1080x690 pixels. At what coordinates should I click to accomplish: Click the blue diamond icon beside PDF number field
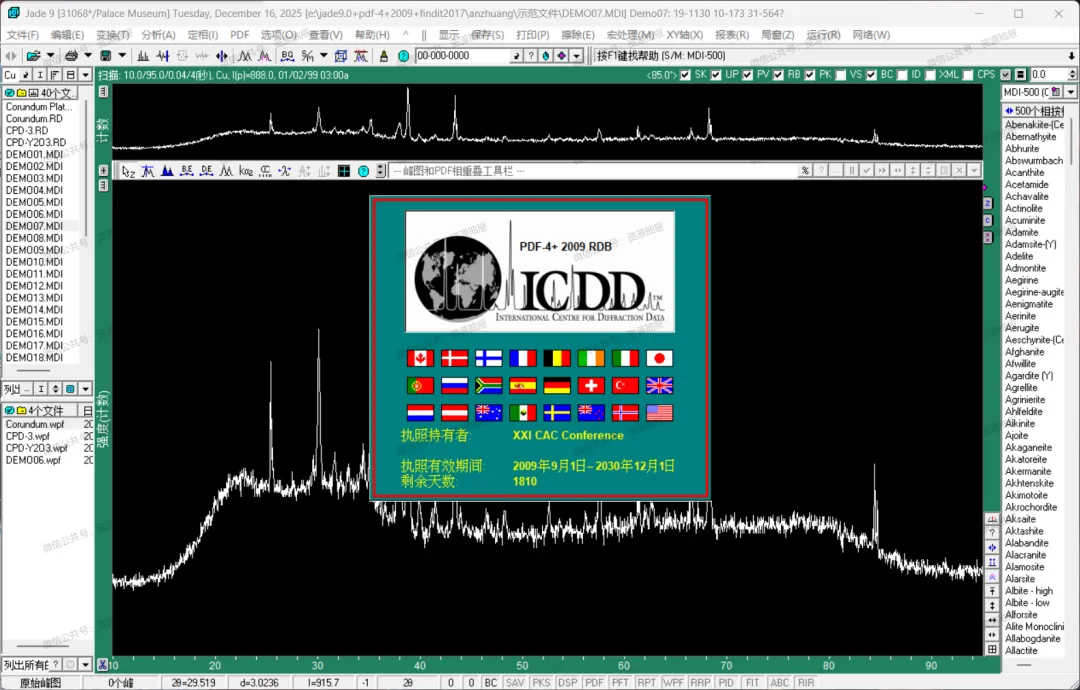[x=546, y=56]
